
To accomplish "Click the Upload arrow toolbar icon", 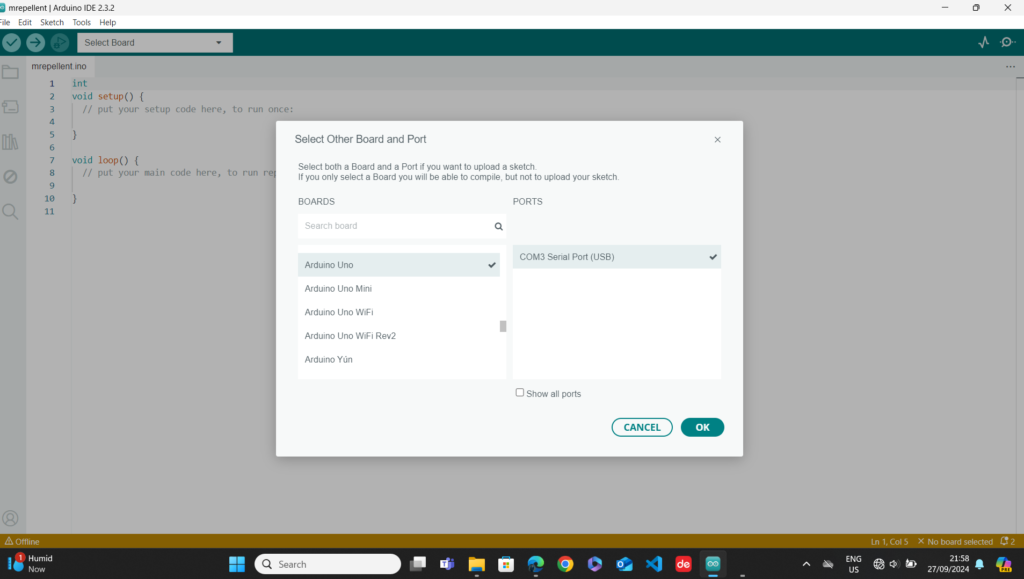I will click(x=35, y=42).
